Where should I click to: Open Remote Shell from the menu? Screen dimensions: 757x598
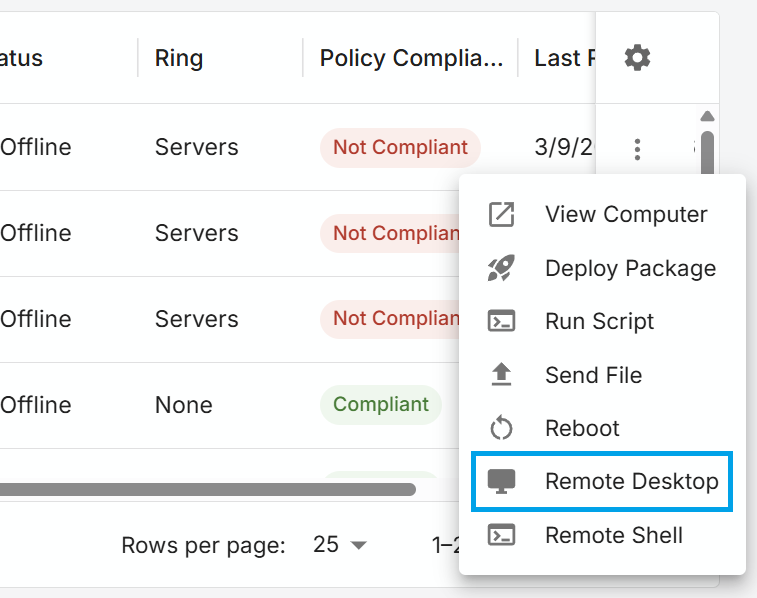[x=613, y=535]
